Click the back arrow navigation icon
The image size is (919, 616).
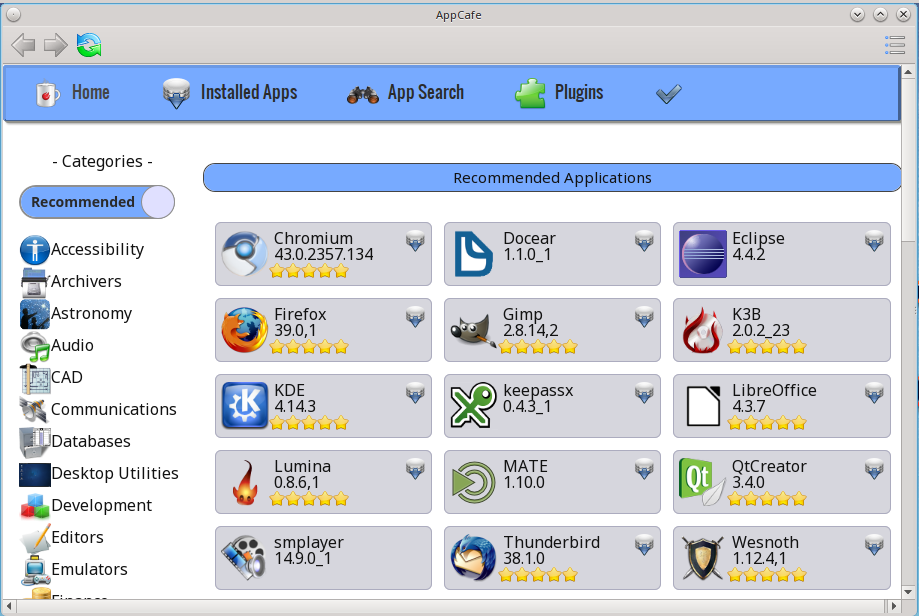(23, 45)
